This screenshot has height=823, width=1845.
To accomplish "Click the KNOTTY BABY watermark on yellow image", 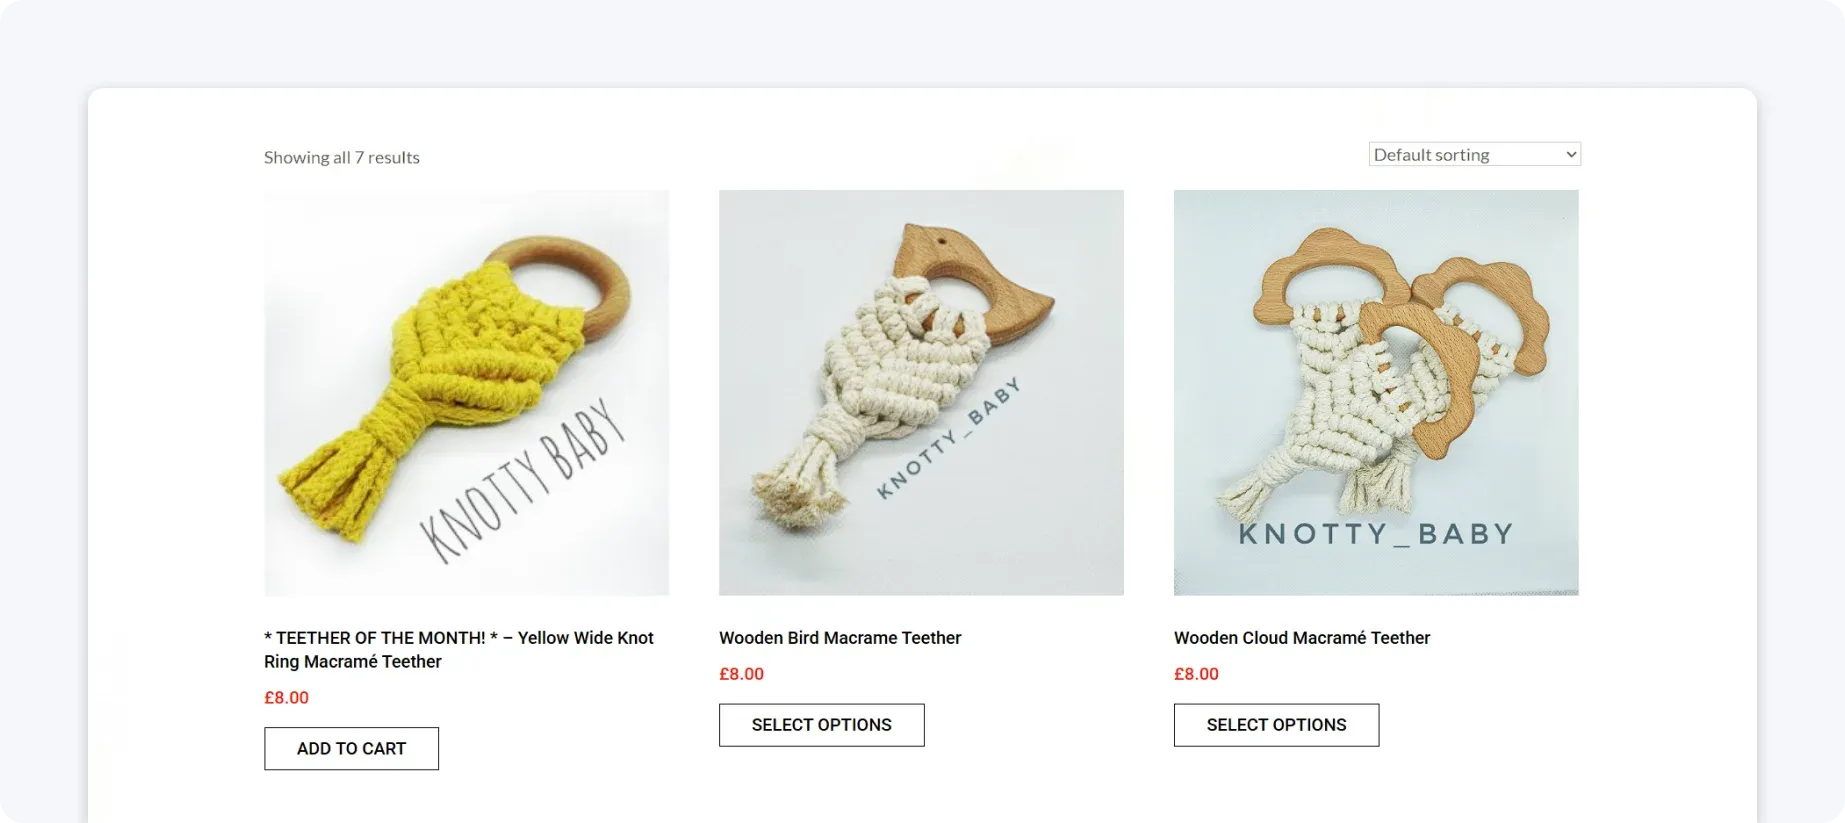I will (522, 480).
